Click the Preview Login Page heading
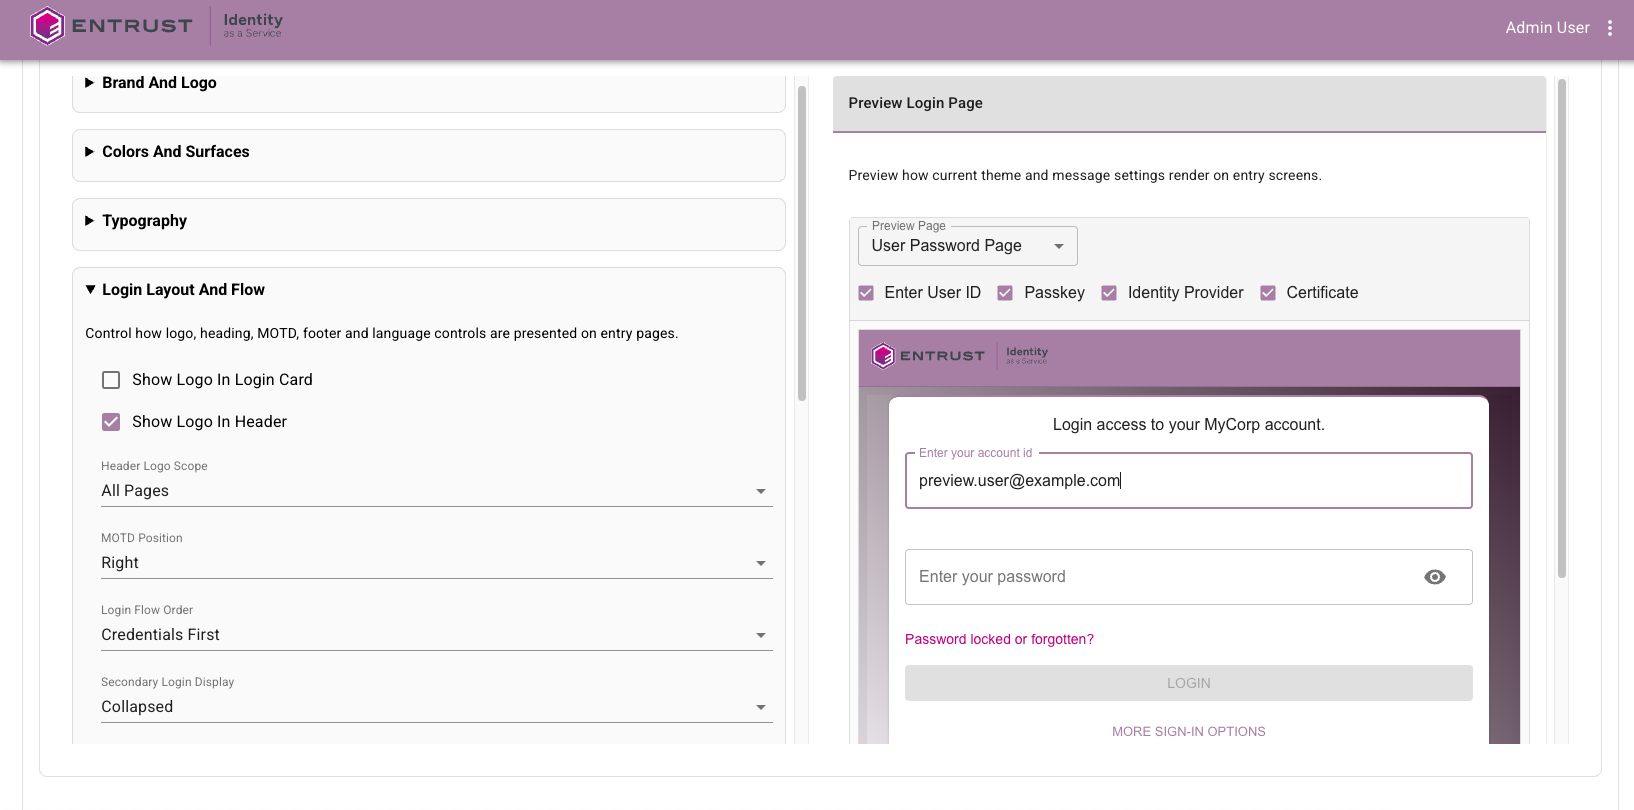 click(915, 103)
